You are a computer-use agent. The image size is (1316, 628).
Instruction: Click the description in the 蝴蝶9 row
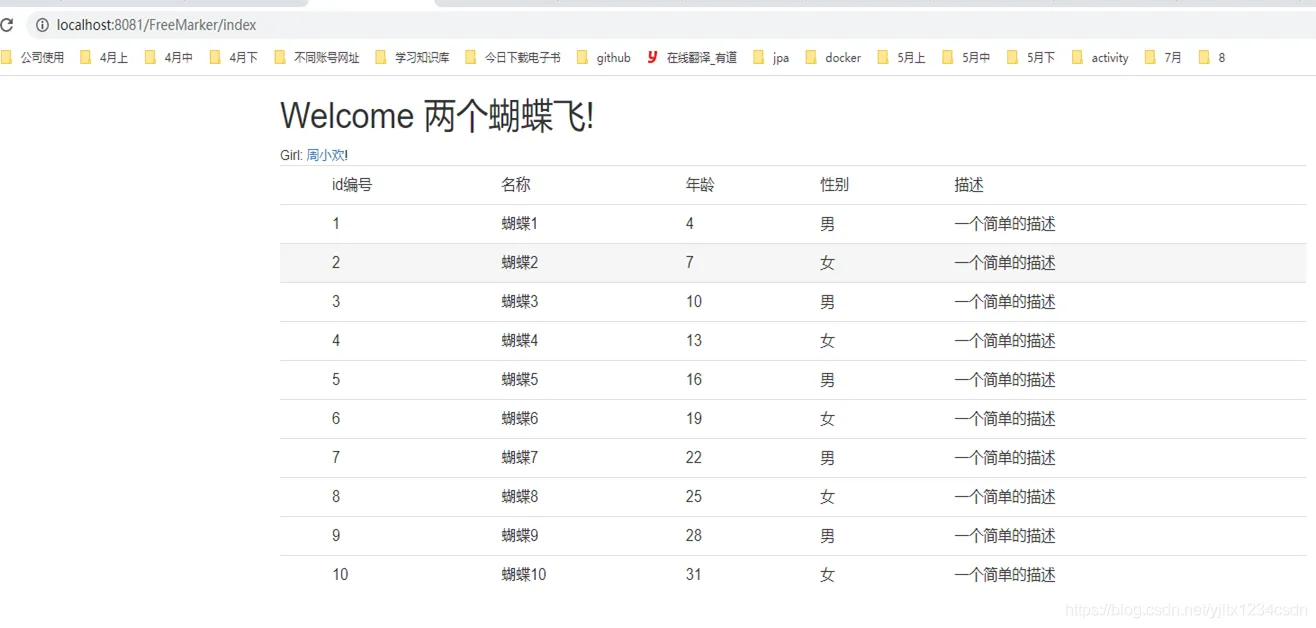point(1005,536)
